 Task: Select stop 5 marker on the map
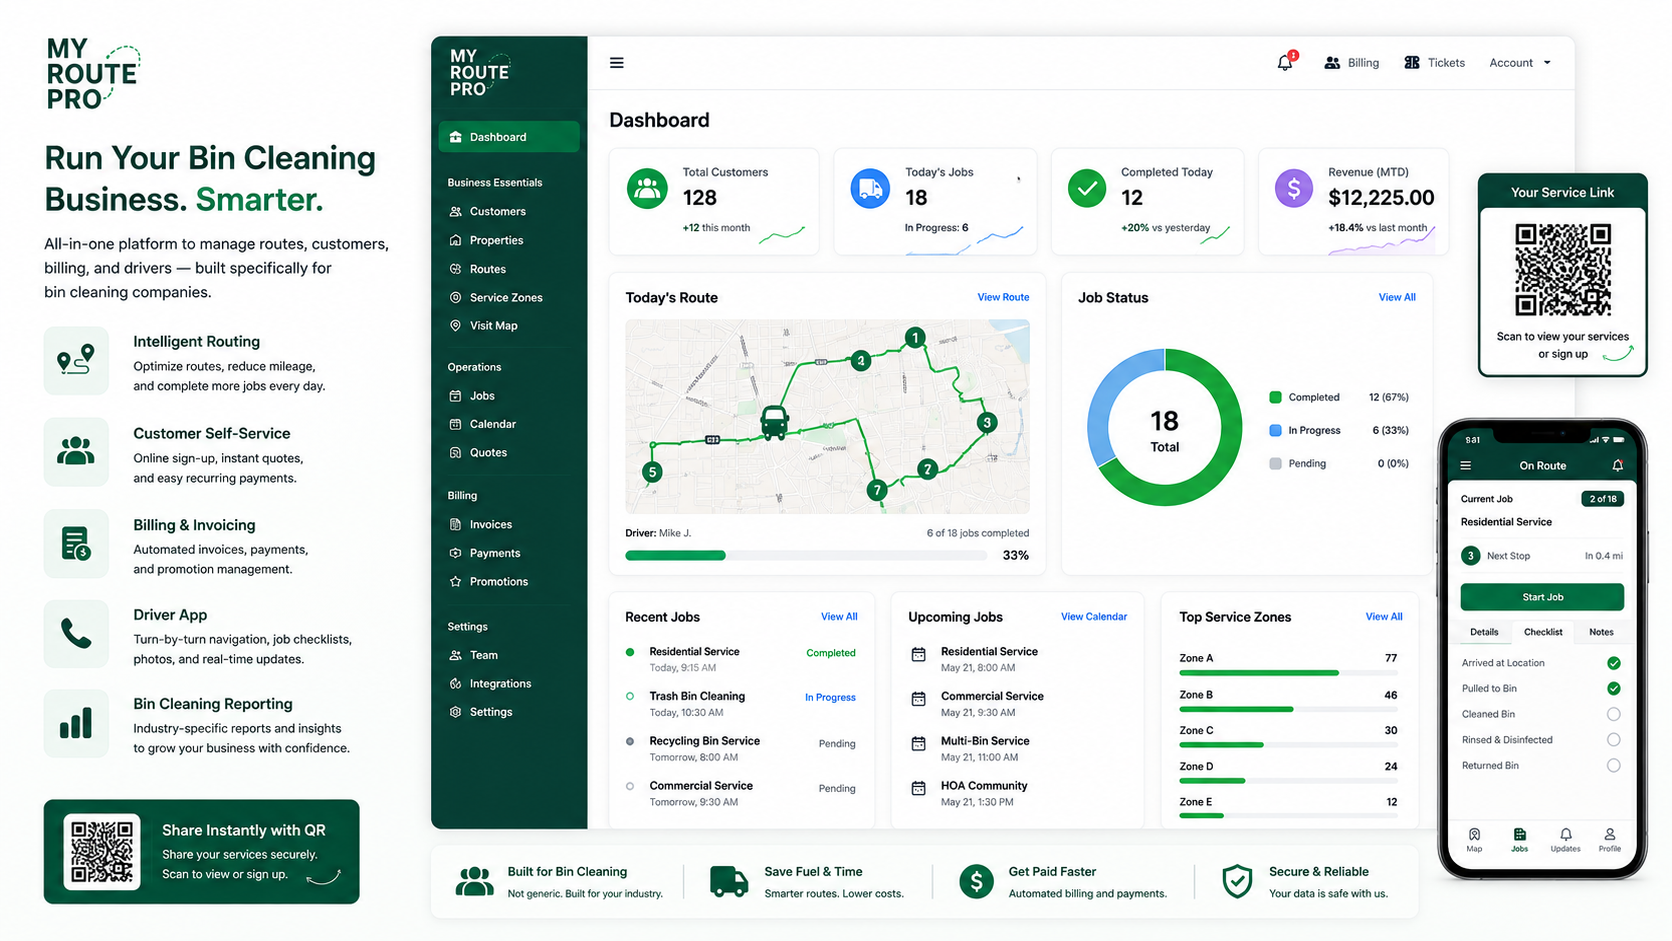coord(652,472)
